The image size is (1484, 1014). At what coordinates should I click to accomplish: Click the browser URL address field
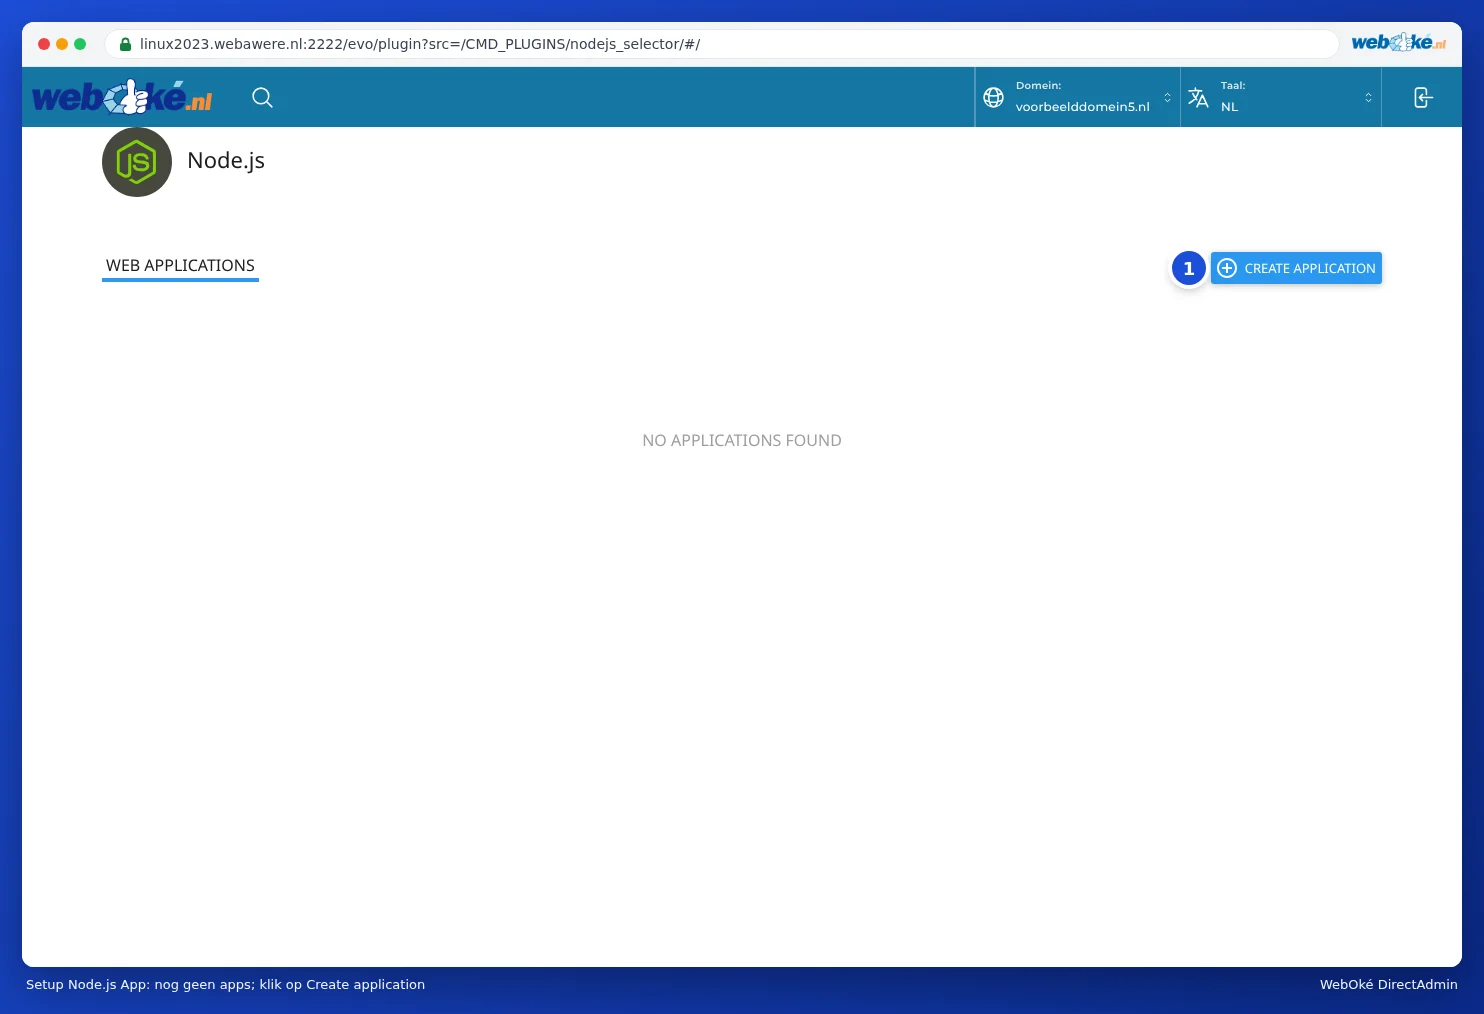(721, 44)
